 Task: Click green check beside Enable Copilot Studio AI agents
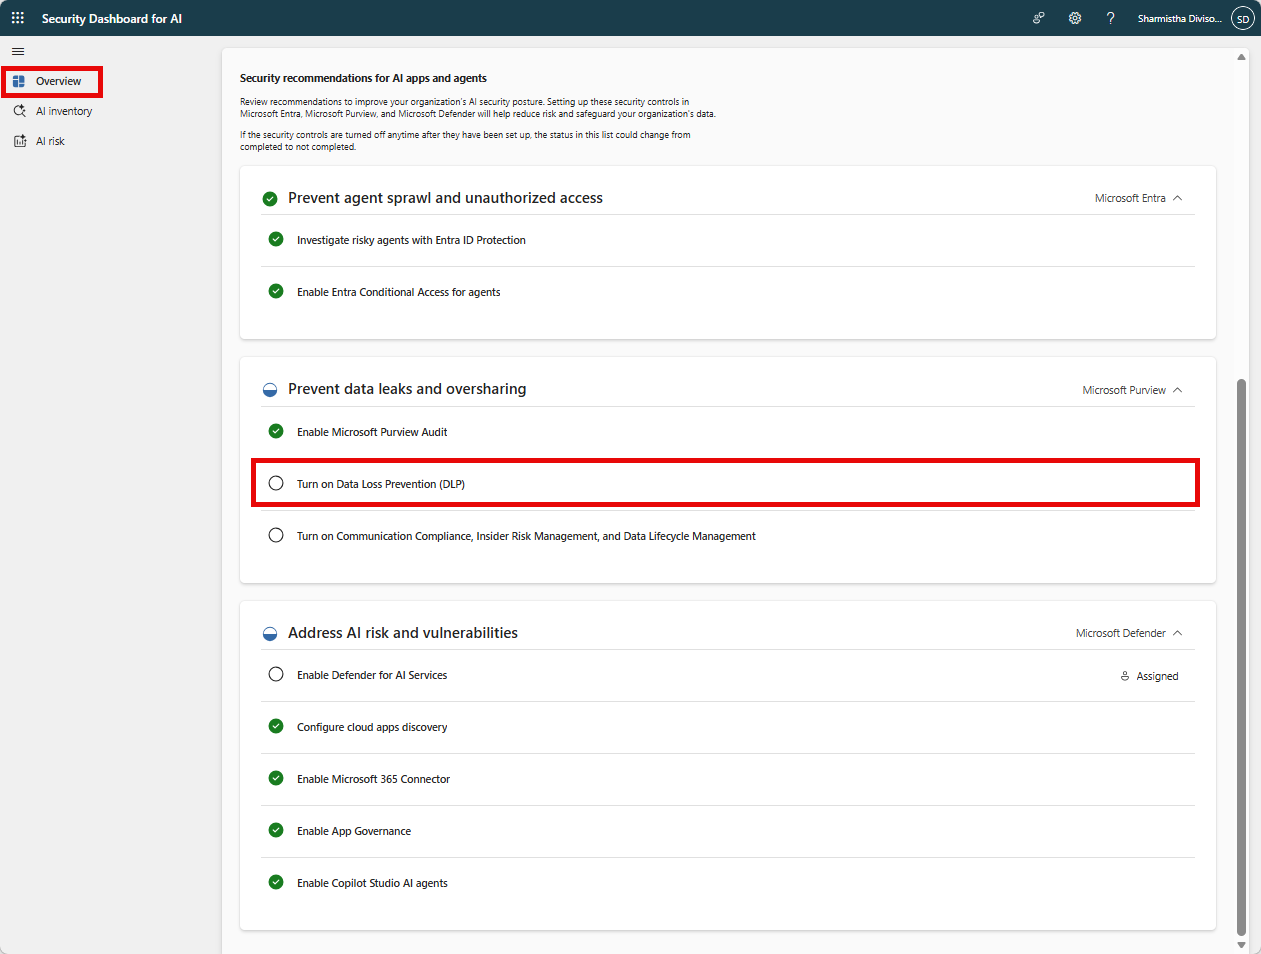click(276, 882)
